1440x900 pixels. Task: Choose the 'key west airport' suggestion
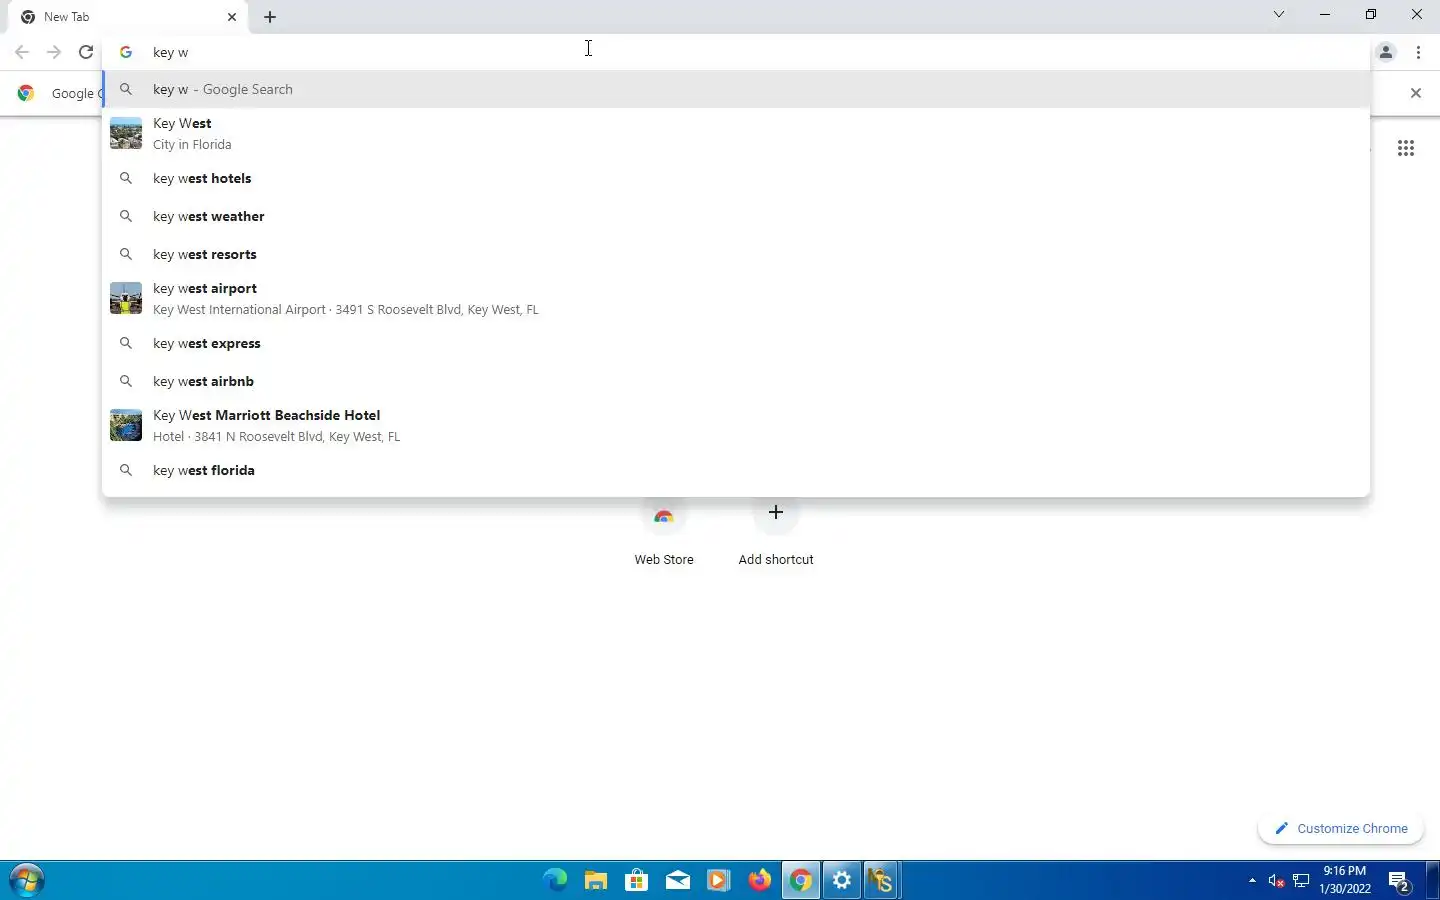coord(736,298)
